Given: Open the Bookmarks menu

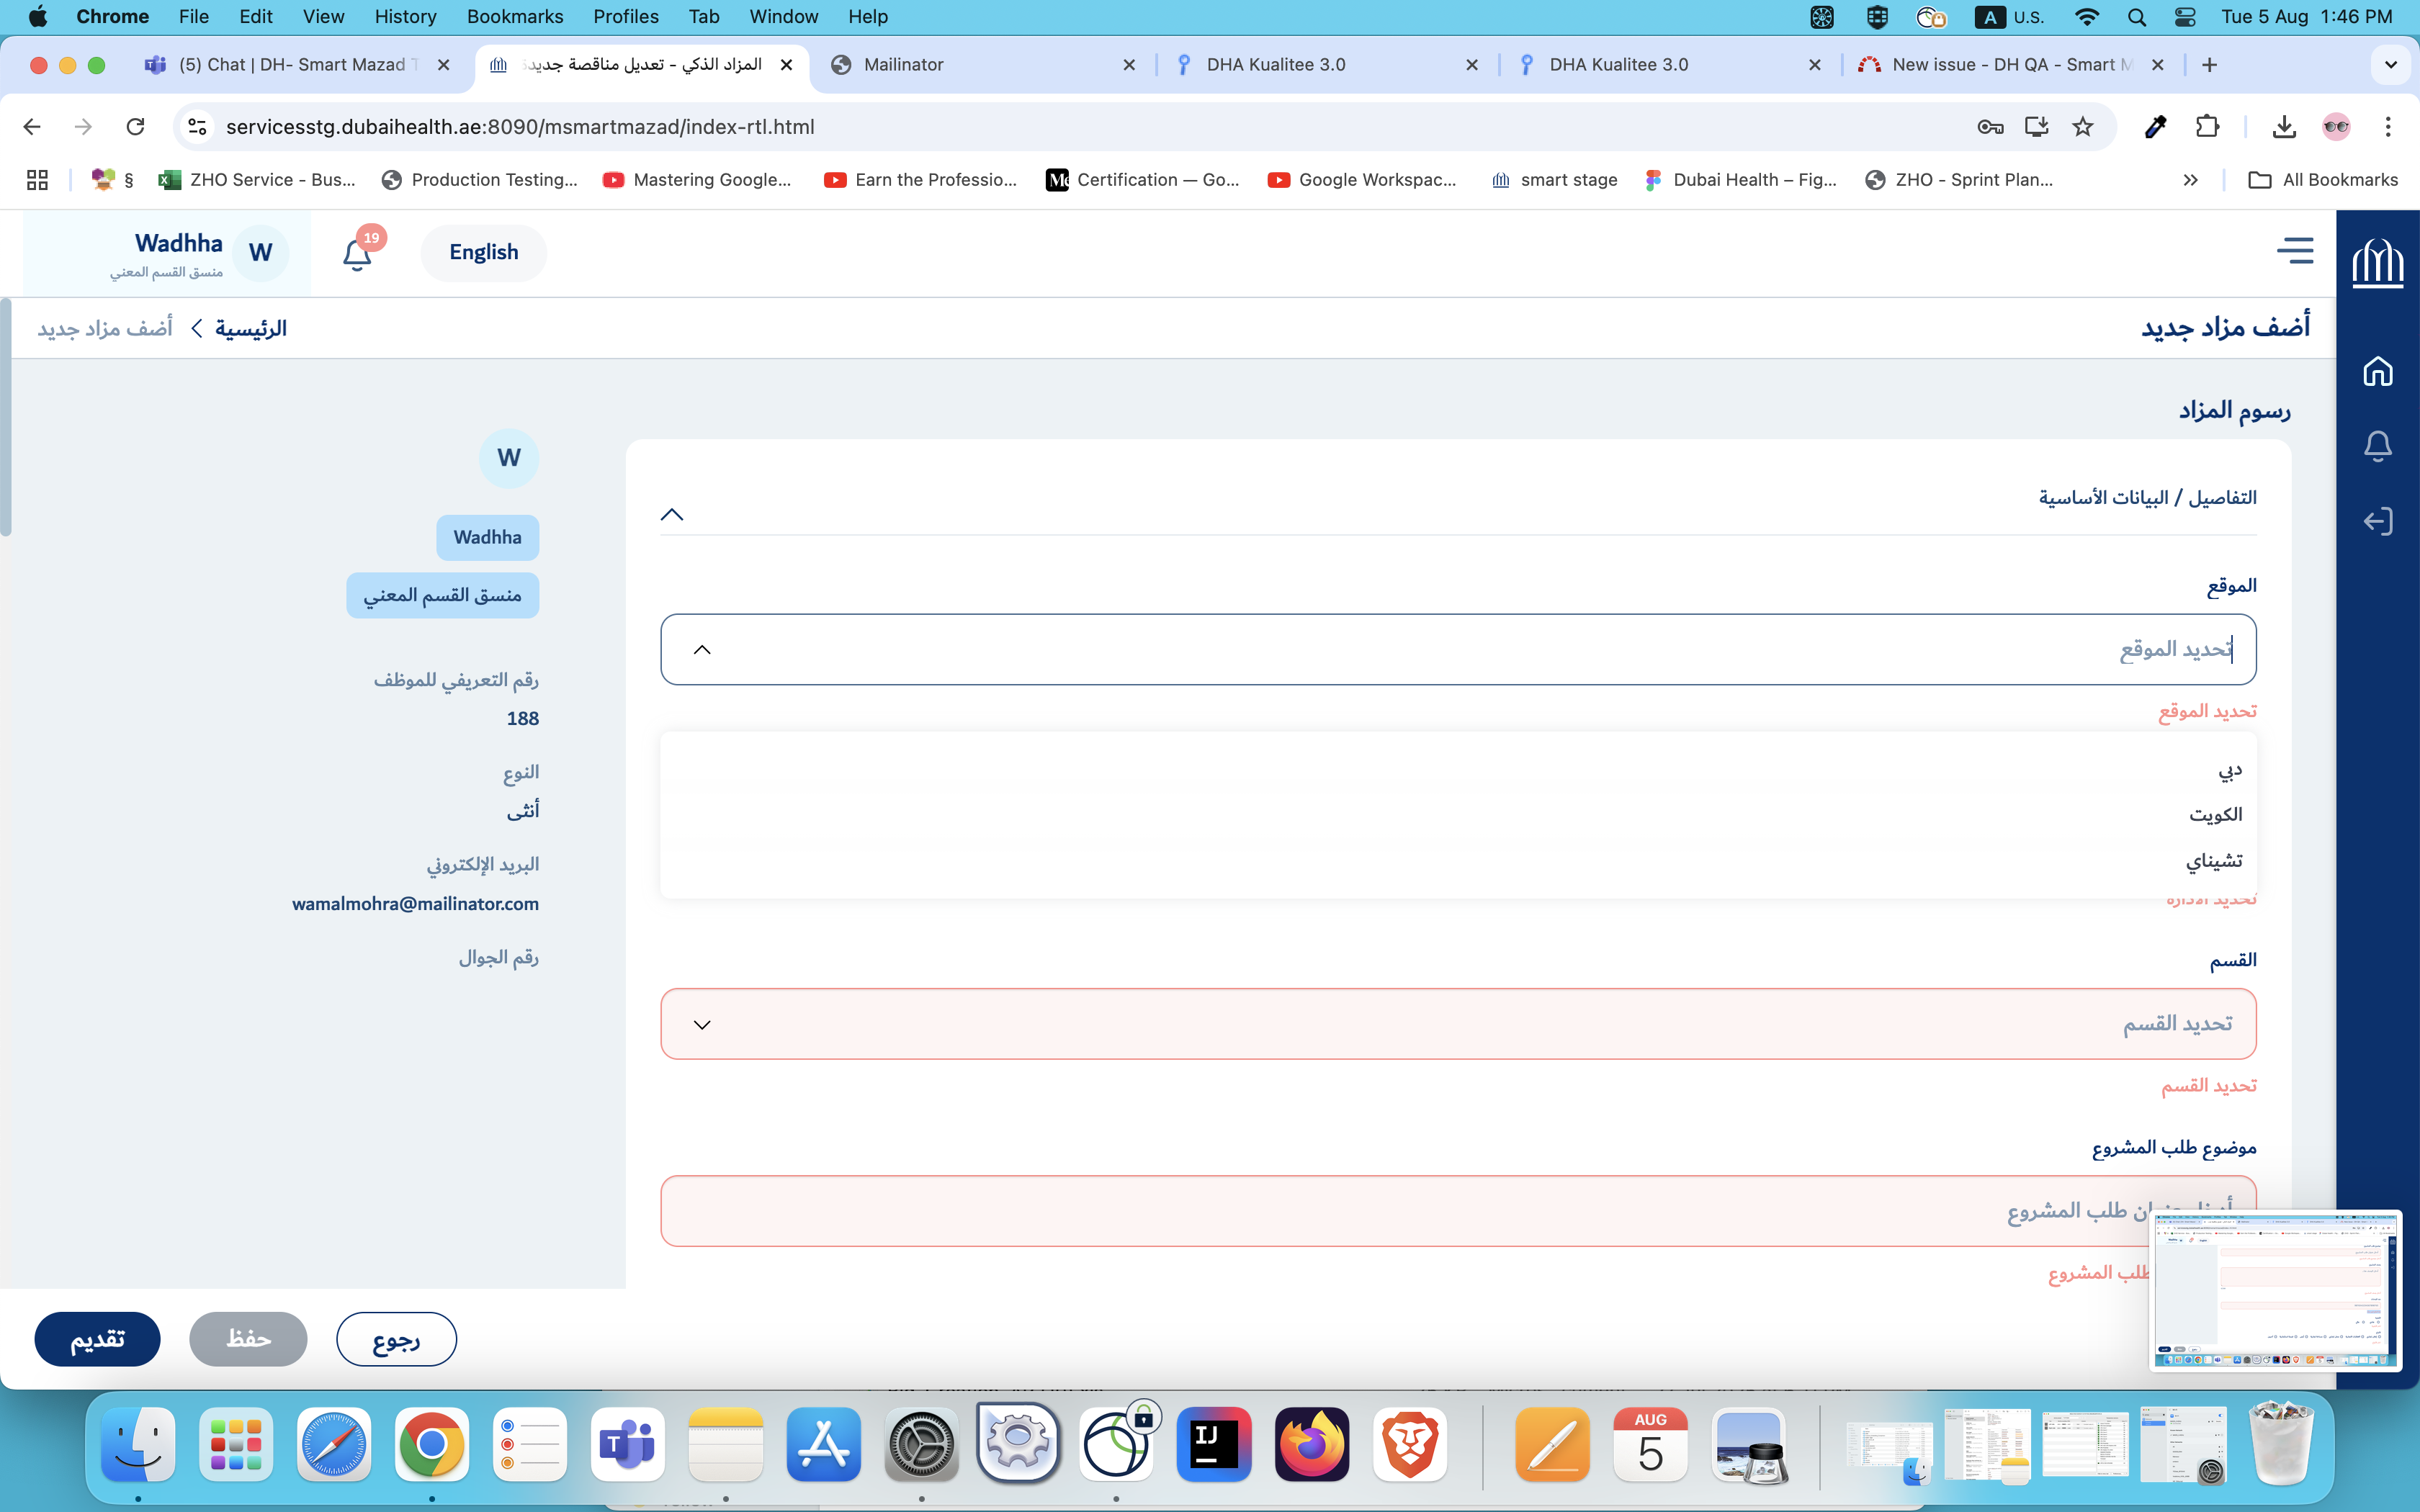Looking at the screenshot, I should pyautogui.click(x=515, y=17).
